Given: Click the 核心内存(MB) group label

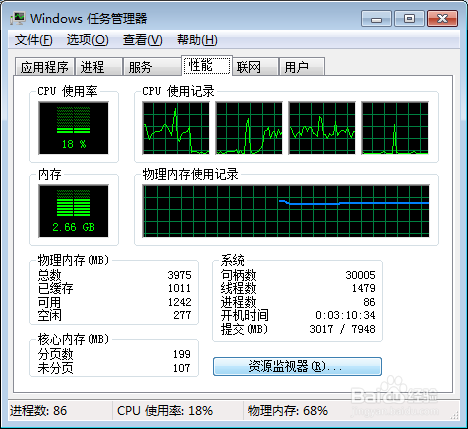Looking at the screenshot, I should 73,340.
